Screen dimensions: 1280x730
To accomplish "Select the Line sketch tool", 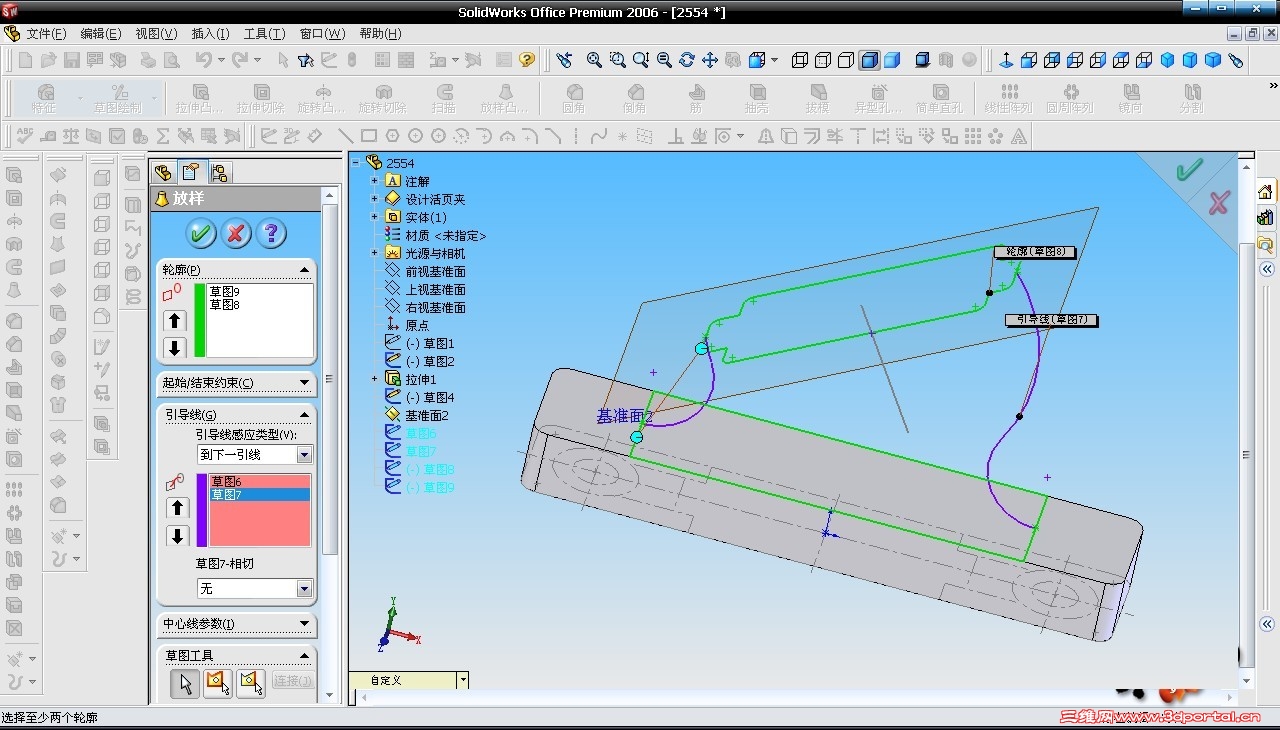I will [x=345, y=136].
